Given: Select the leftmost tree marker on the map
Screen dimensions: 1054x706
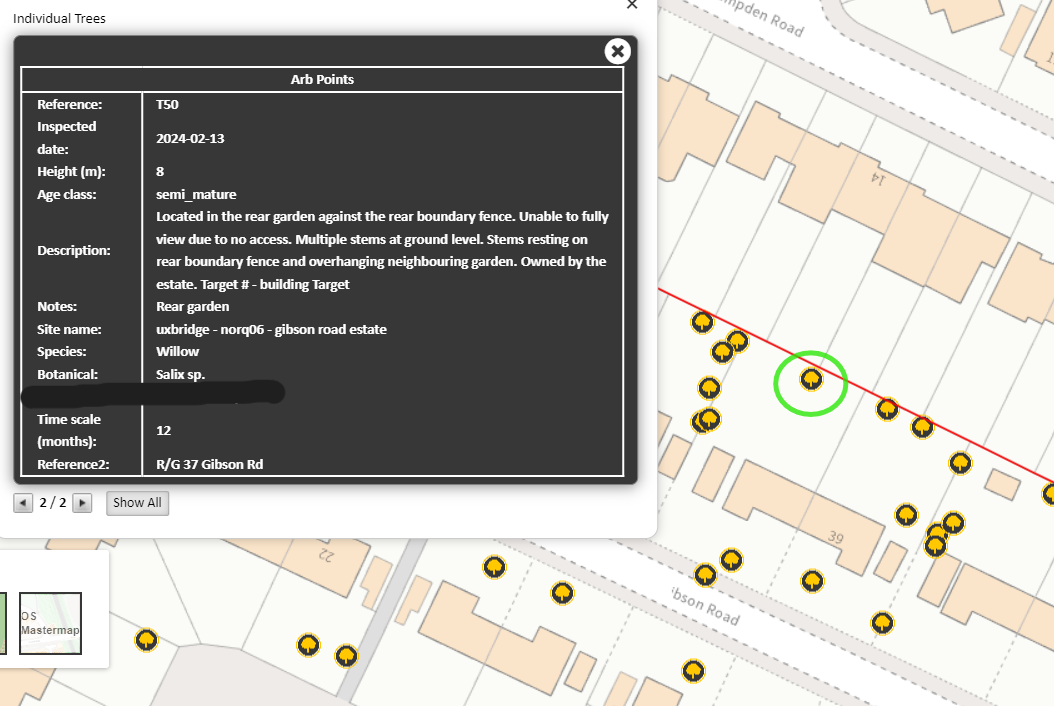Looking at the screenshot, I should 147,639.
